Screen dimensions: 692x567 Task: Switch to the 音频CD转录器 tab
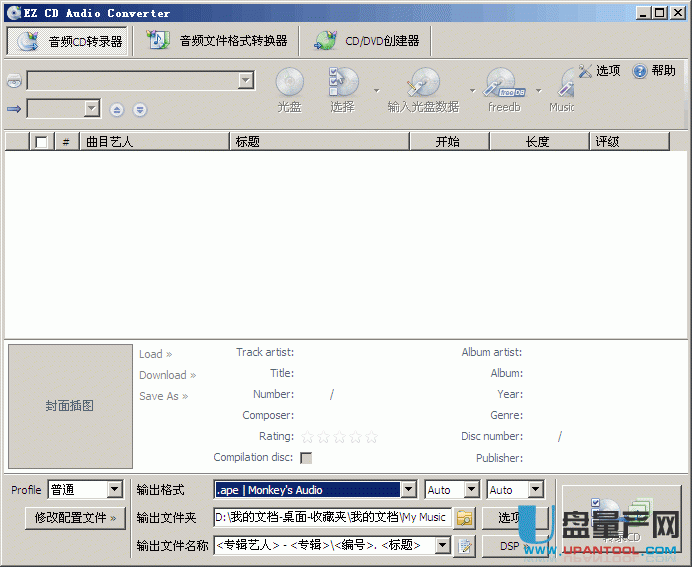coord(68,41)
